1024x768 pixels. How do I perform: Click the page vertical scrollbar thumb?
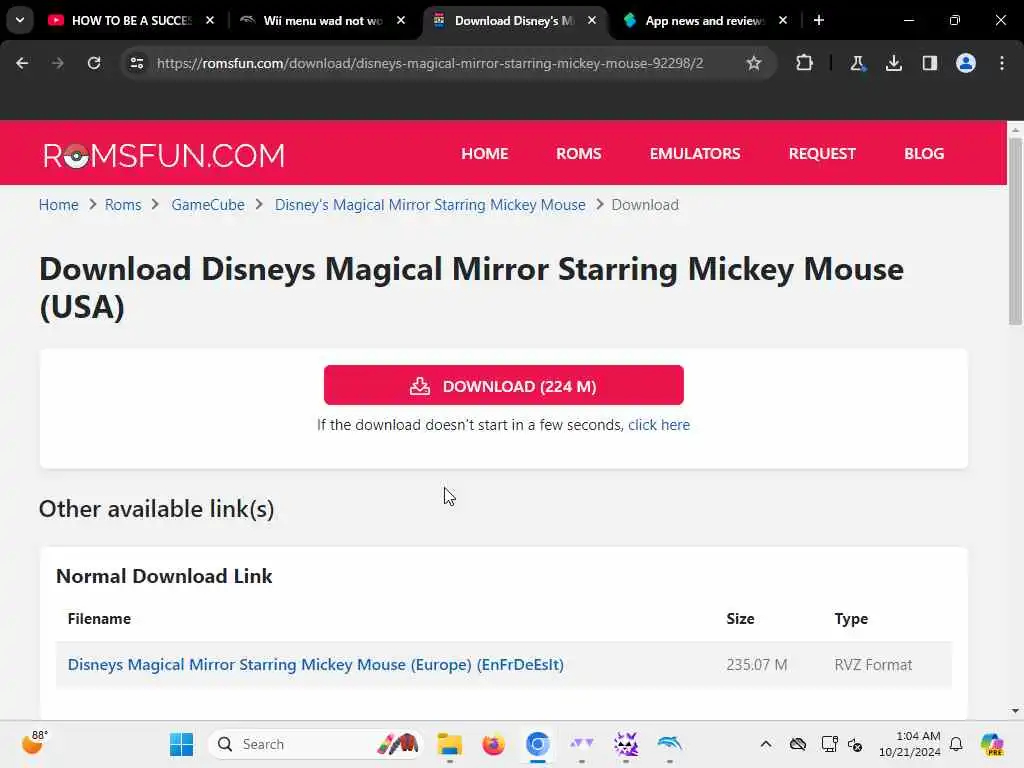(x=1015, y=232)
